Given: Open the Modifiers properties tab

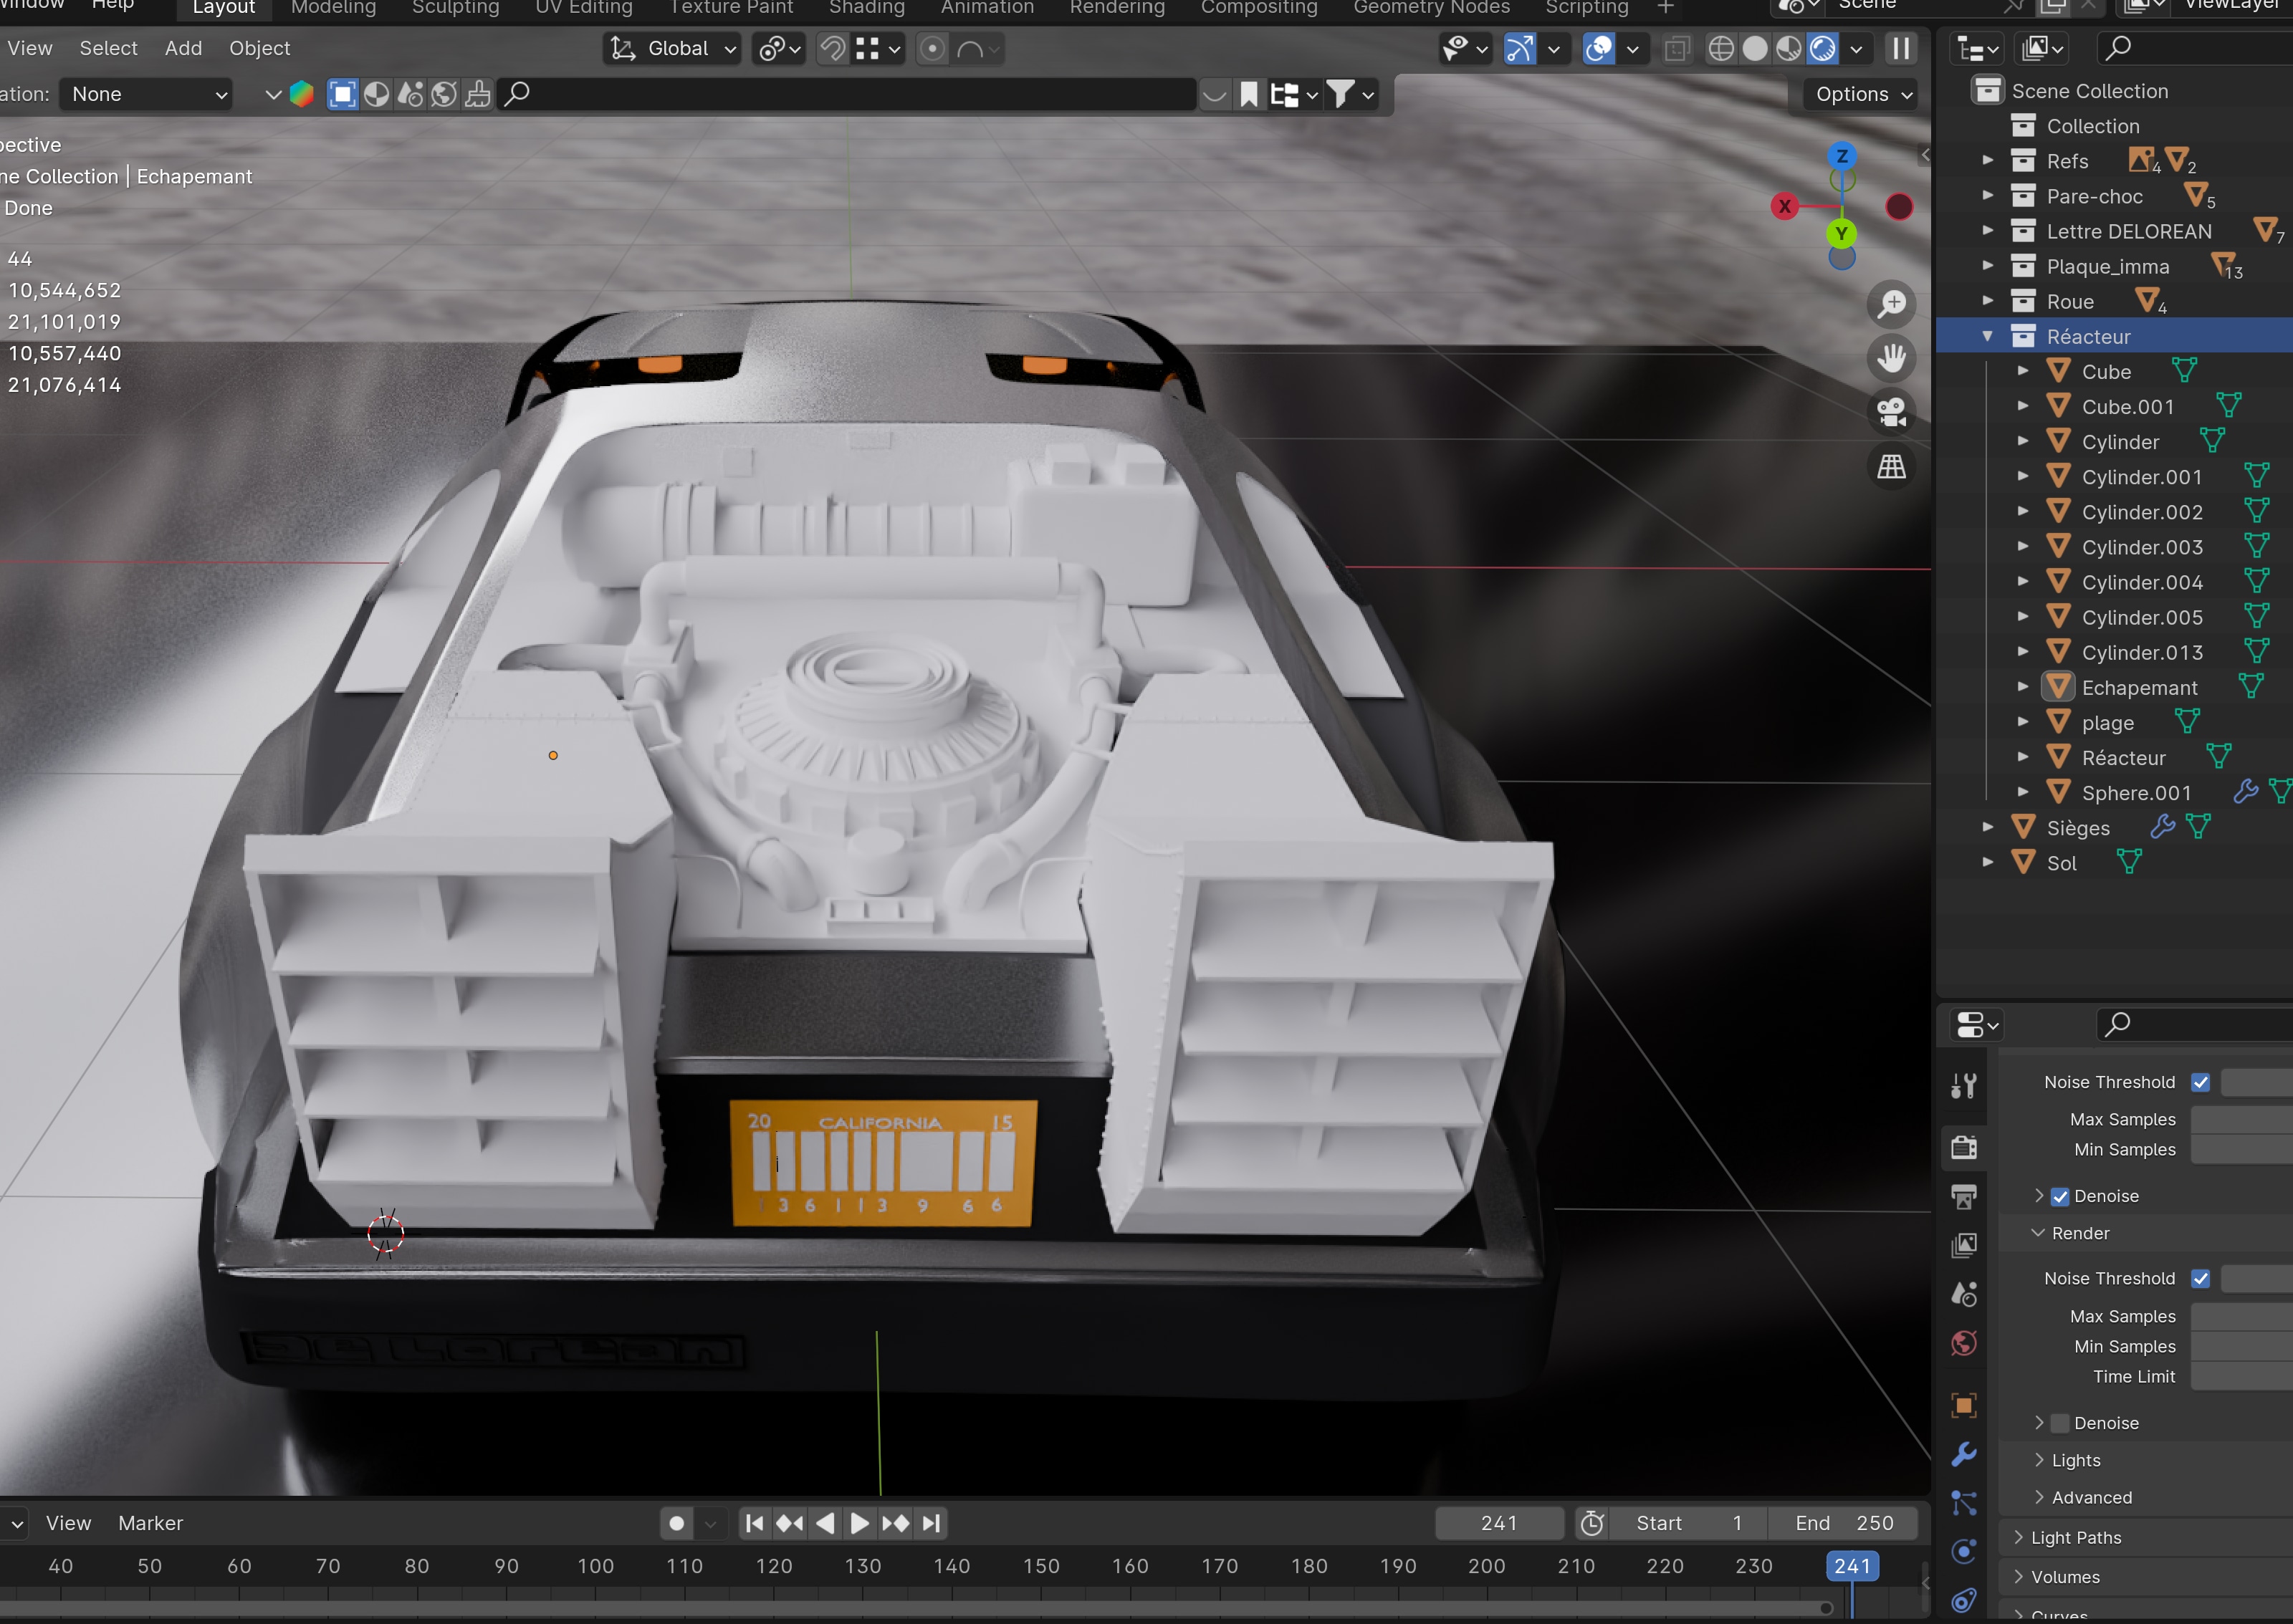Looking at the screenshot, I should 1964,1454.
